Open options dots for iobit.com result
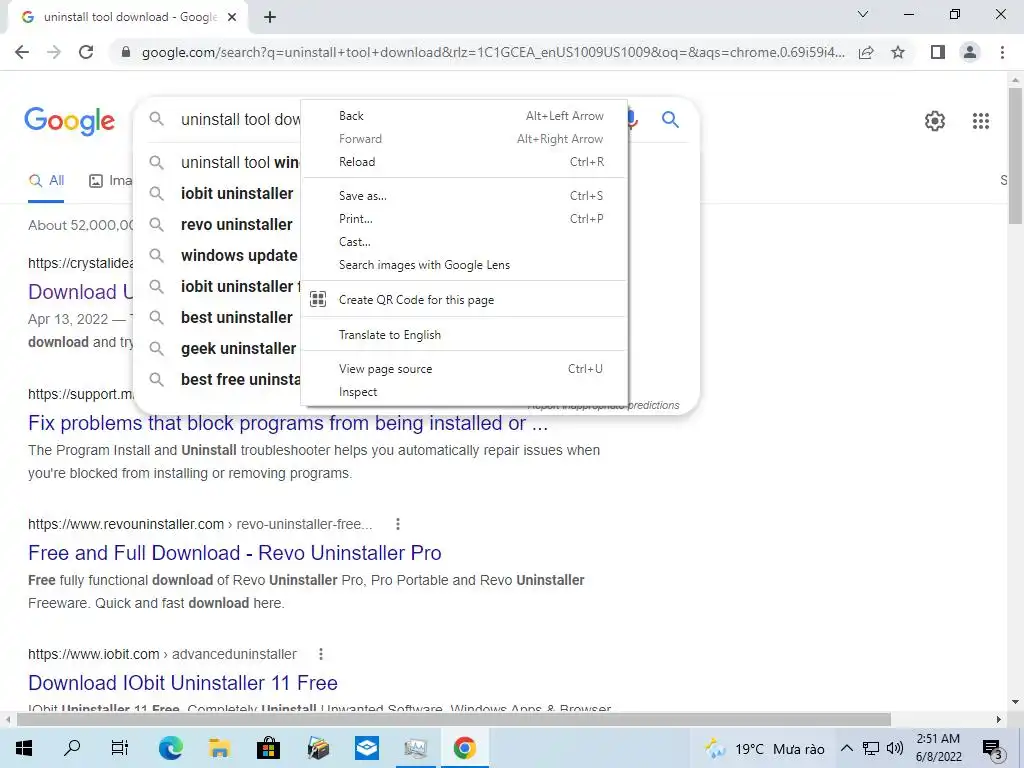 (321, 654)
